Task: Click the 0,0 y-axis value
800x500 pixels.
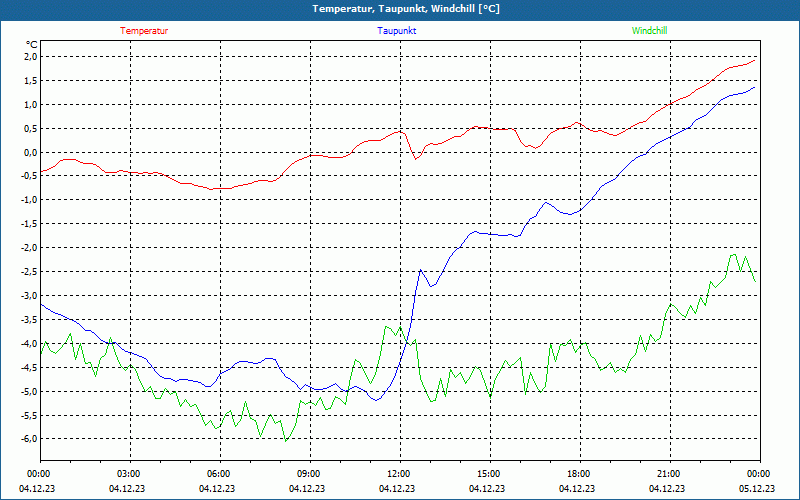Action: coord(31,152)
